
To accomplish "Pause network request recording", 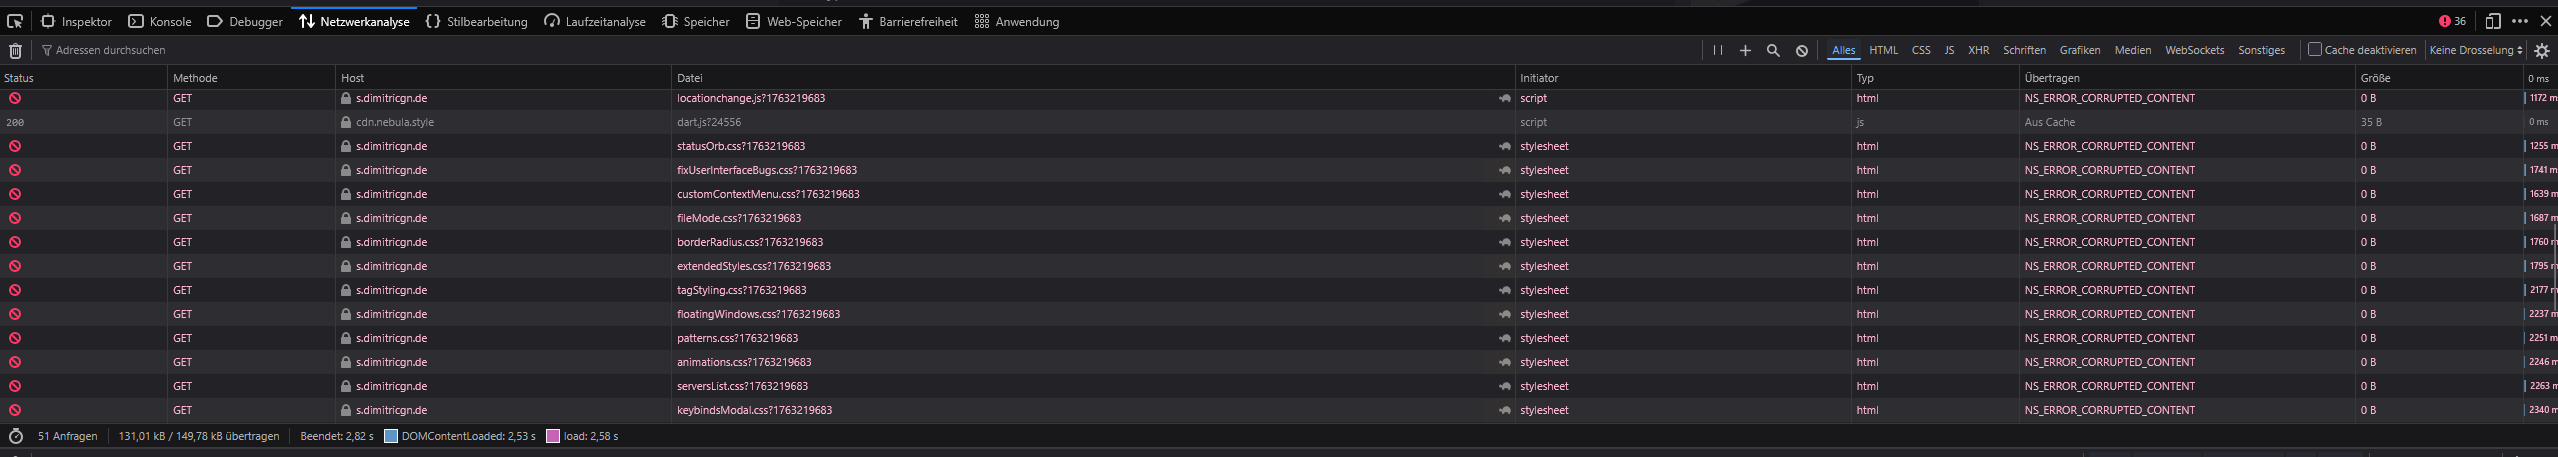I will 1717,50.
